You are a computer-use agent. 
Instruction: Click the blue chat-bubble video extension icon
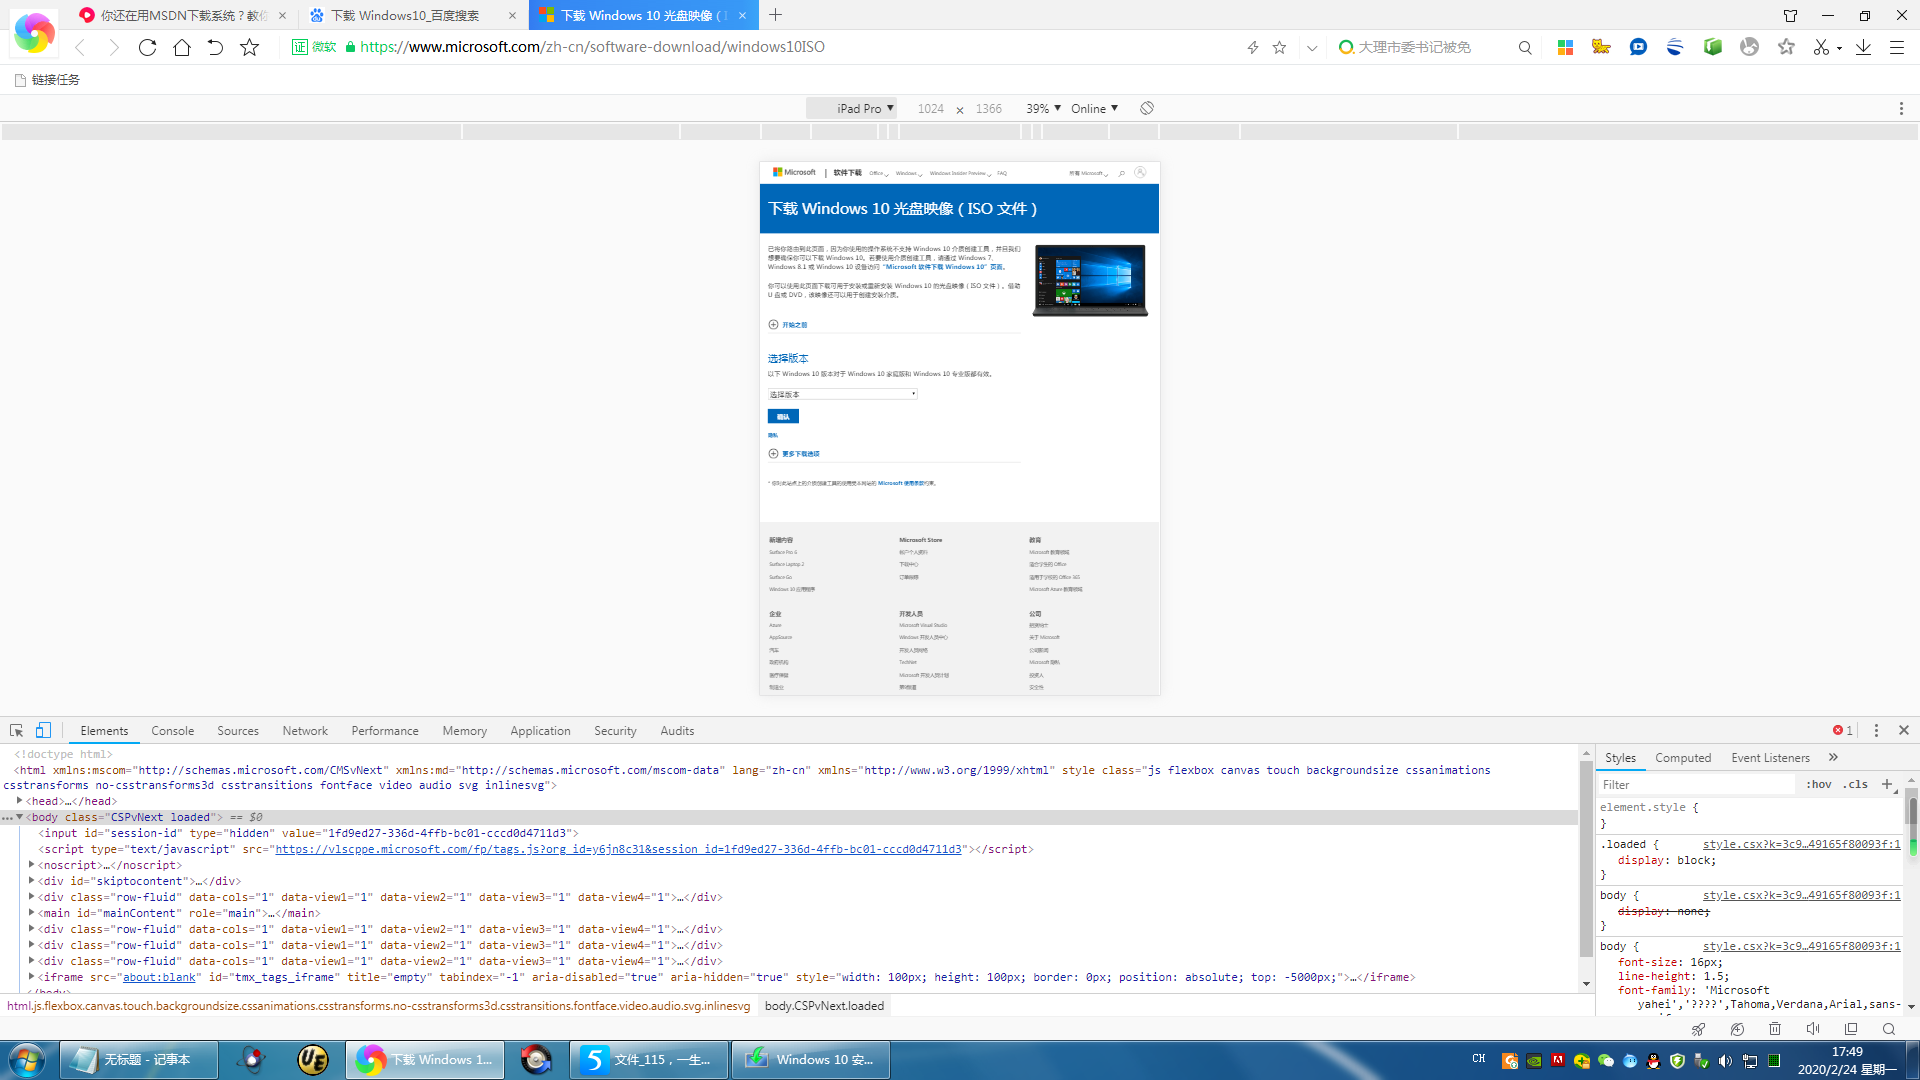(x=1638, y=47)
